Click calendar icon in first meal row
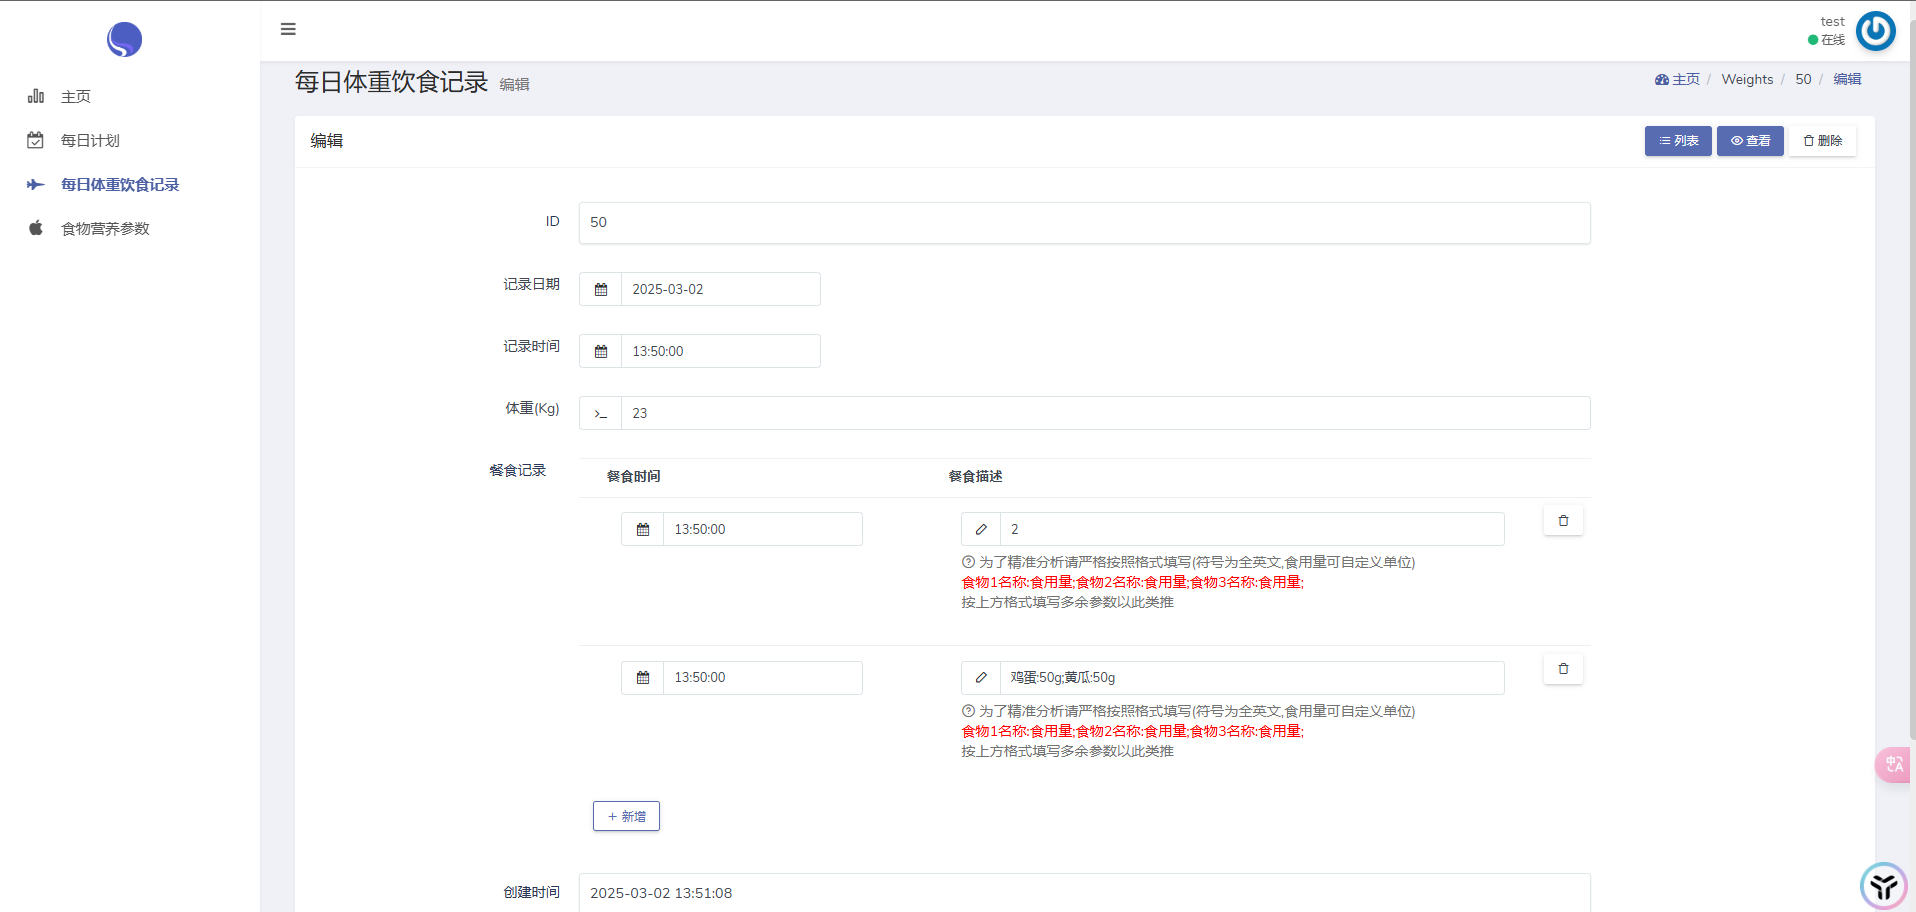The height and width of the screenshot is (912, 1916). point(643,529)
